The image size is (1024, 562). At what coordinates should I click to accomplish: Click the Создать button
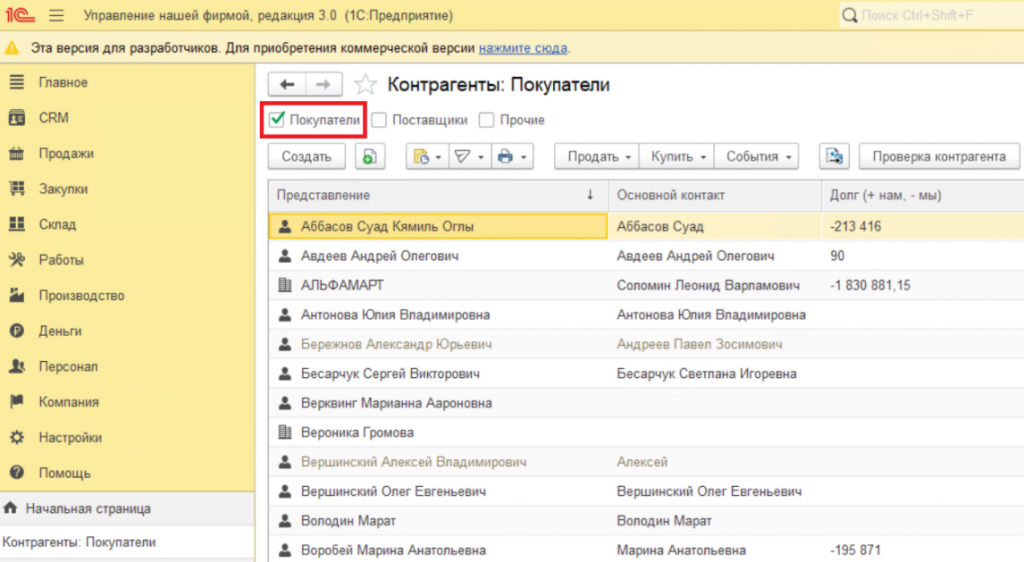(x=306, y=157)
